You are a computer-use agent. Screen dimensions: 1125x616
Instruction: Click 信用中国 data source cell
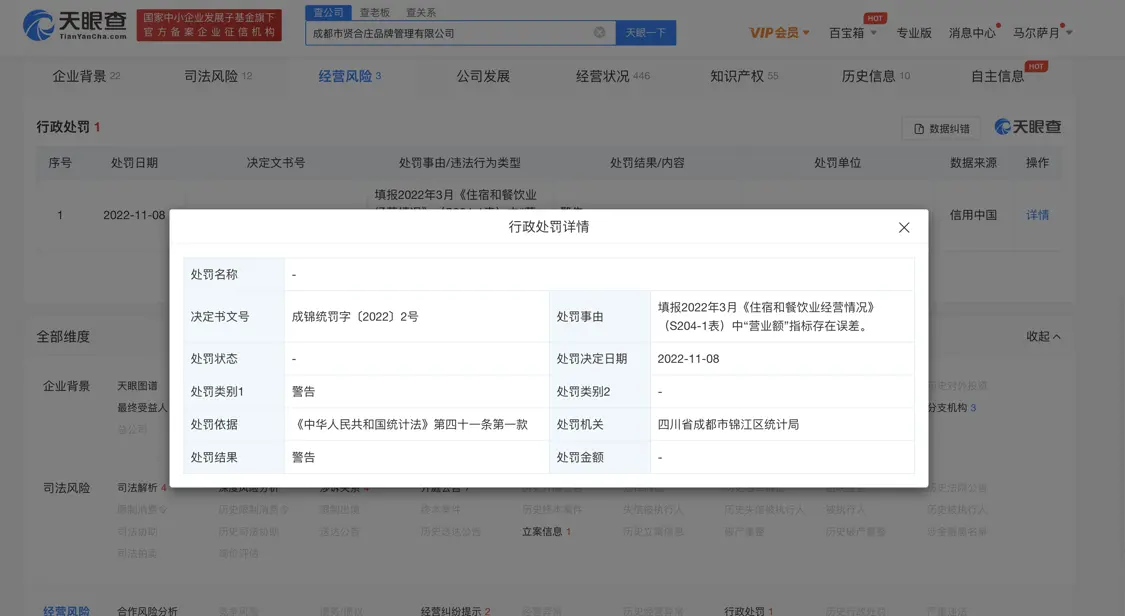pos(973,215)
